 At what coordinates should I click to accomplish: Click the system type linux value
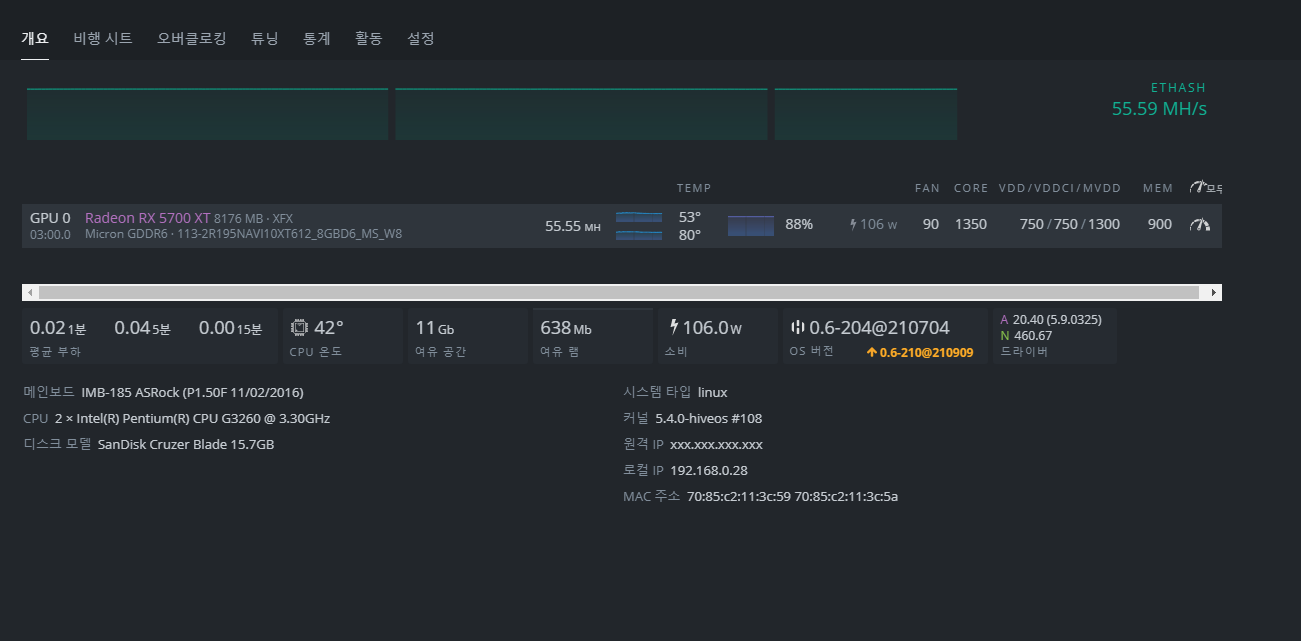[x=712, y=392]
